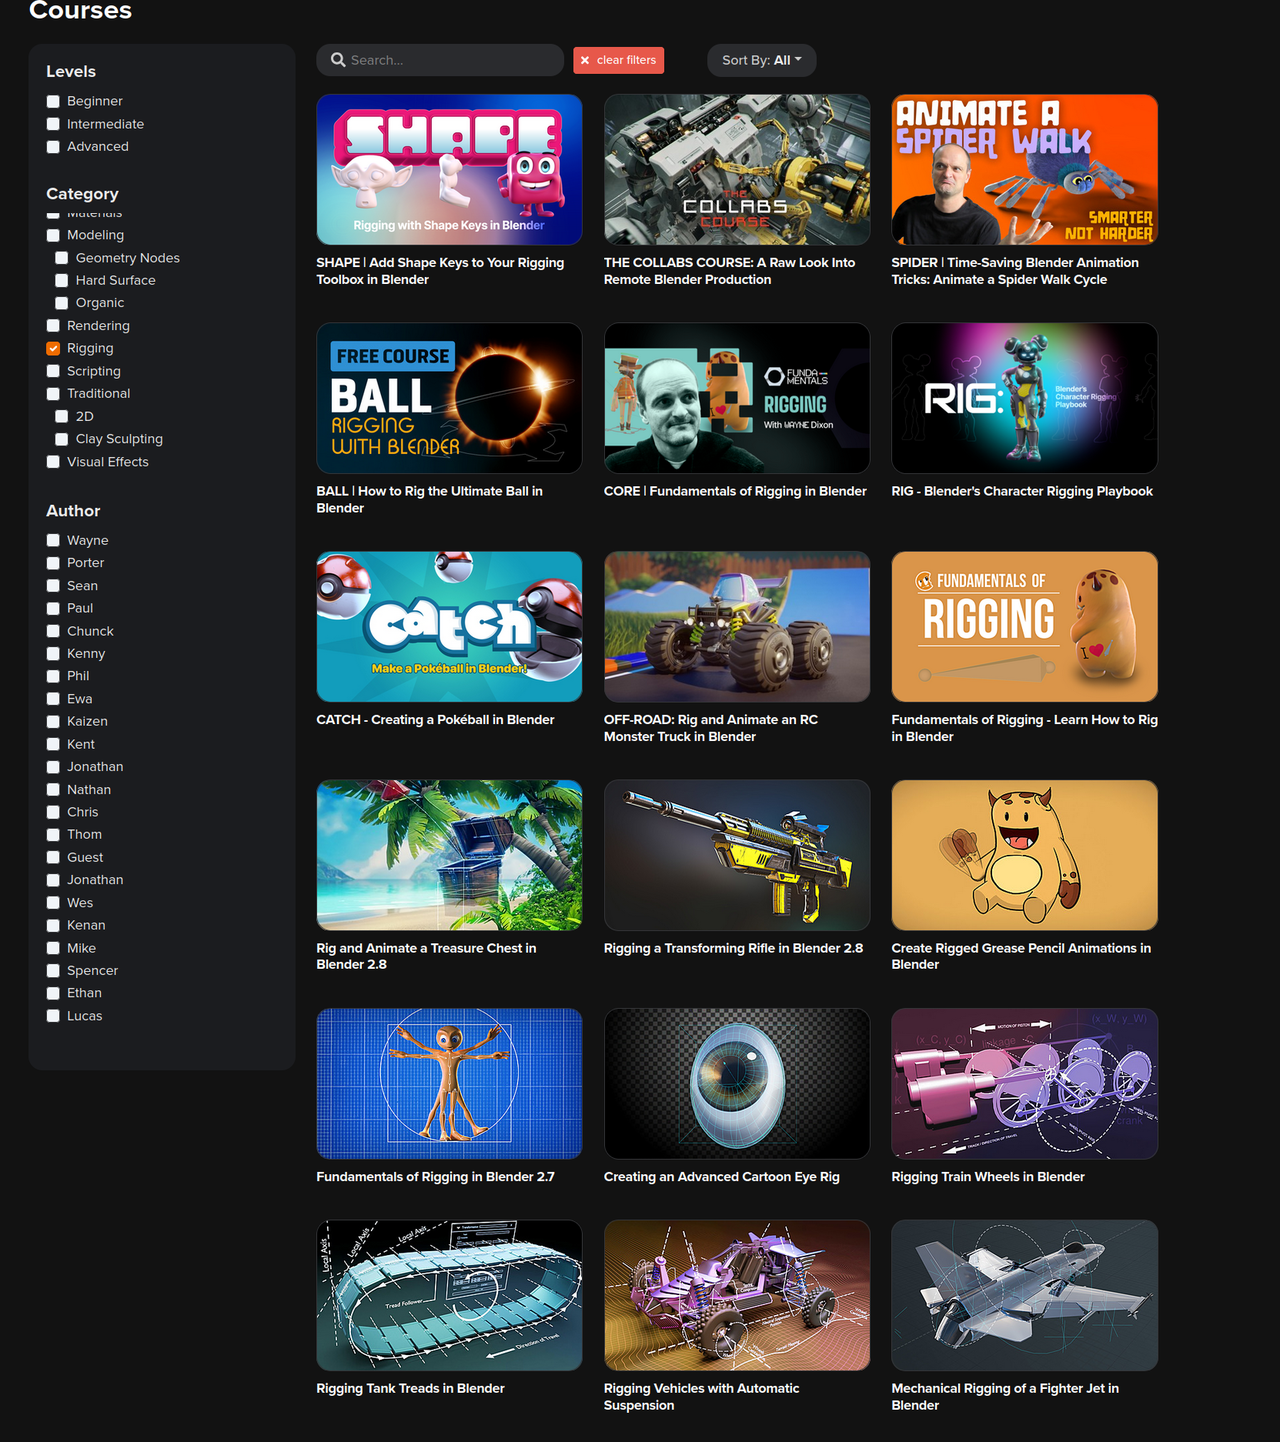Check the Advanced level filter

(x=53, y=147)
